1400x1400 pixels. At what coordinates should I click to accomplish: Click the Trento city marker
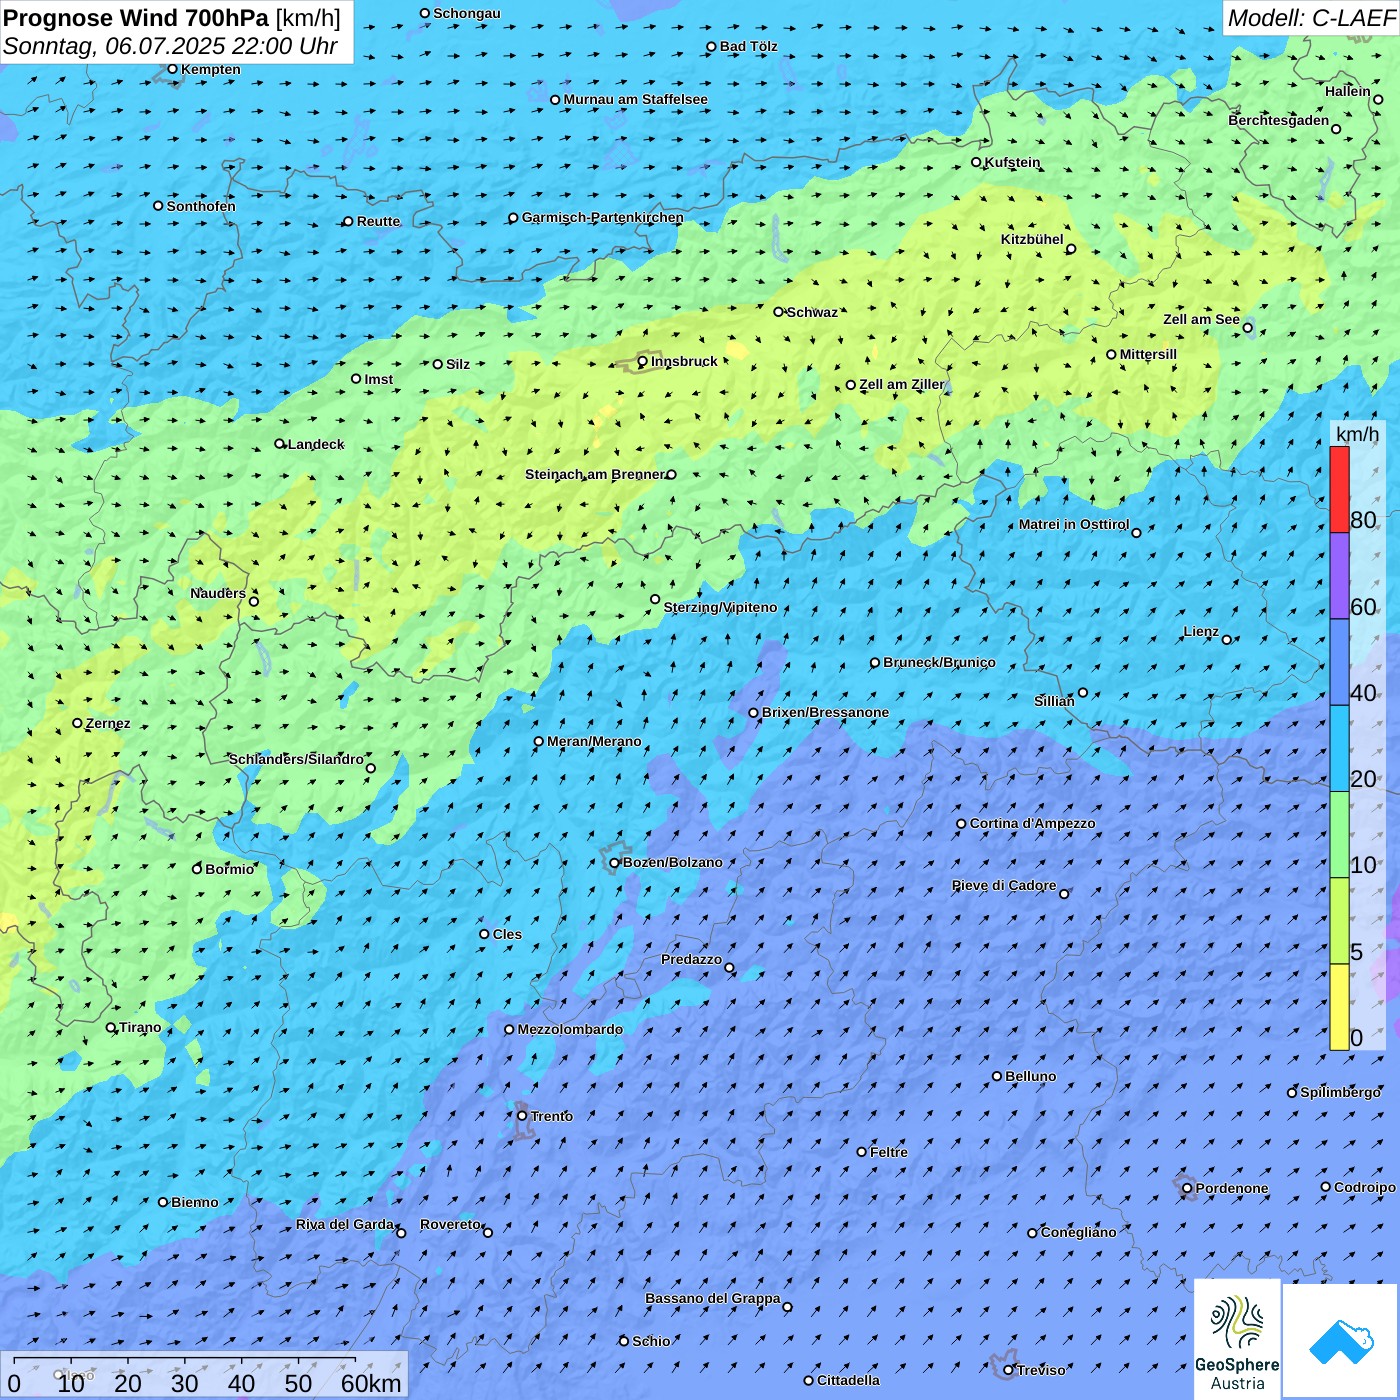[522, 1116]
